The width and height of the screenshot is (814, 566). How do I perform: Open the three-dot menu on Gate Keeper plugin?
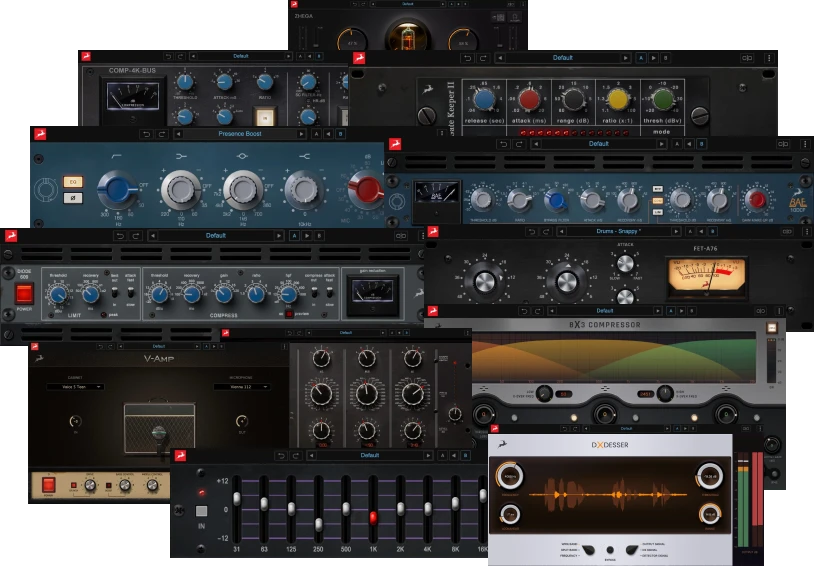[768, 58]
